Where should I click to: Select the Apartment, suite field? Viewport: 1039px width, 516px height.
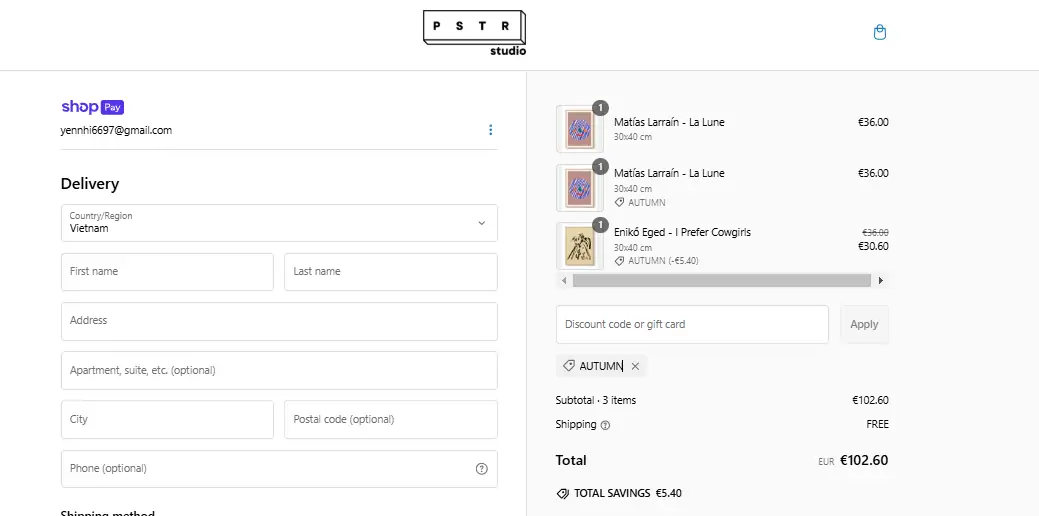[x=279, y=370]
